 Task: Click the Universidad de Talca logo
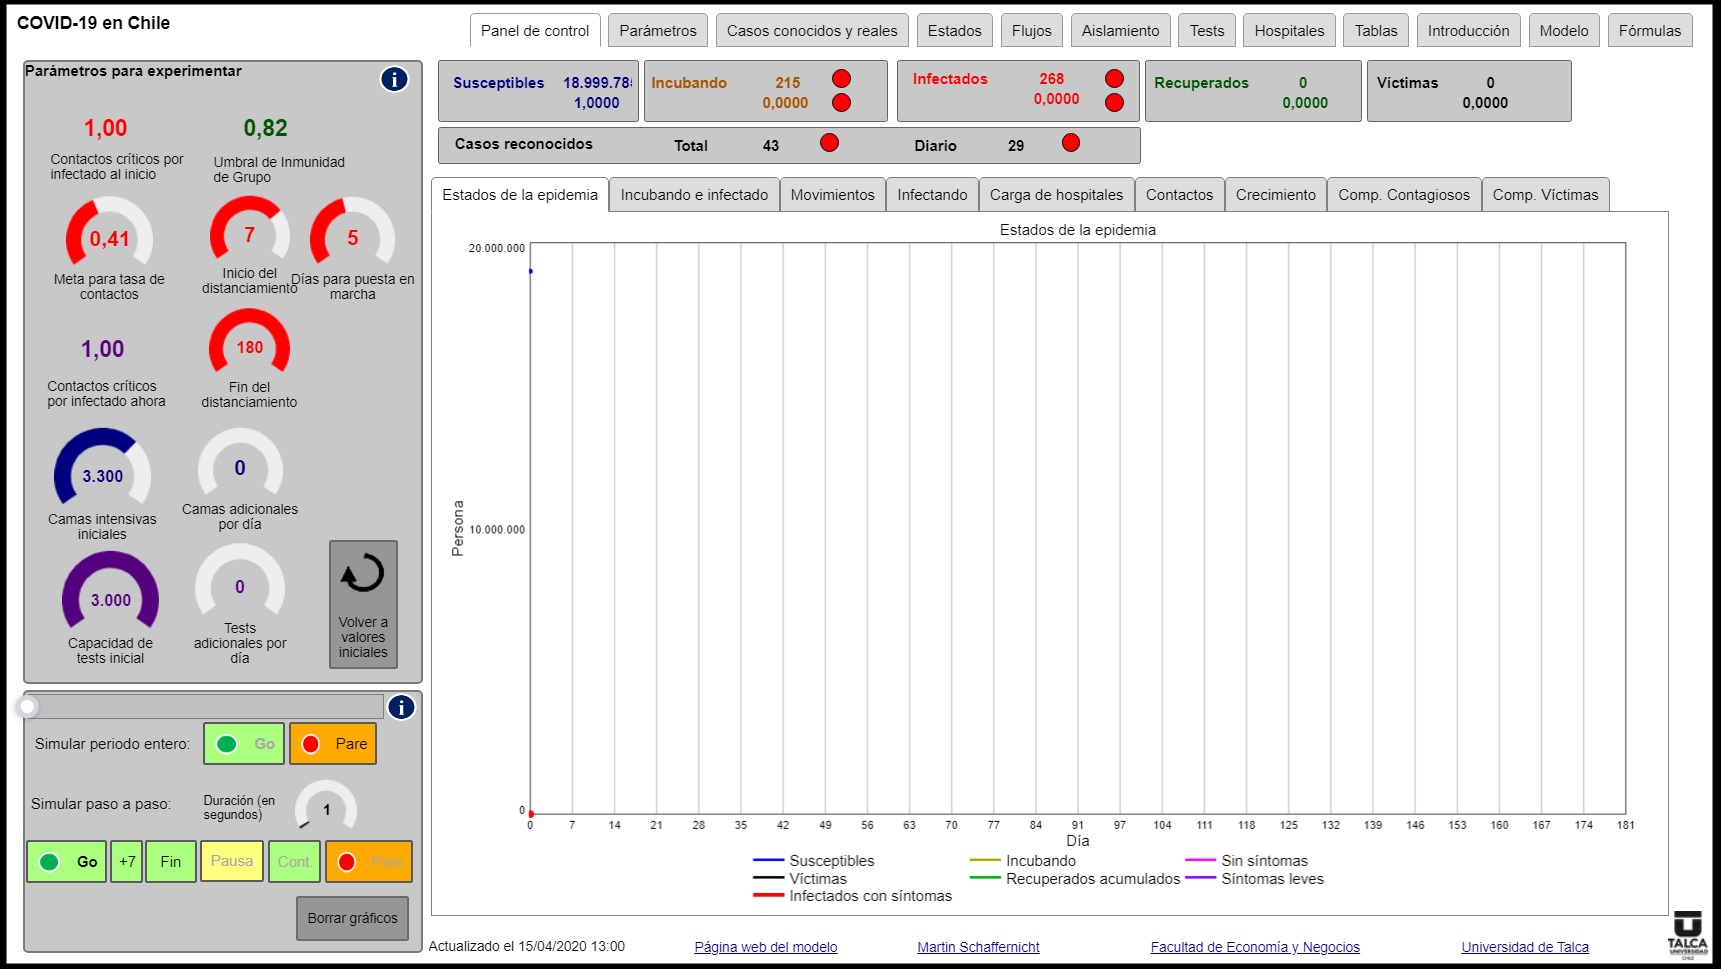point(1687,933)
